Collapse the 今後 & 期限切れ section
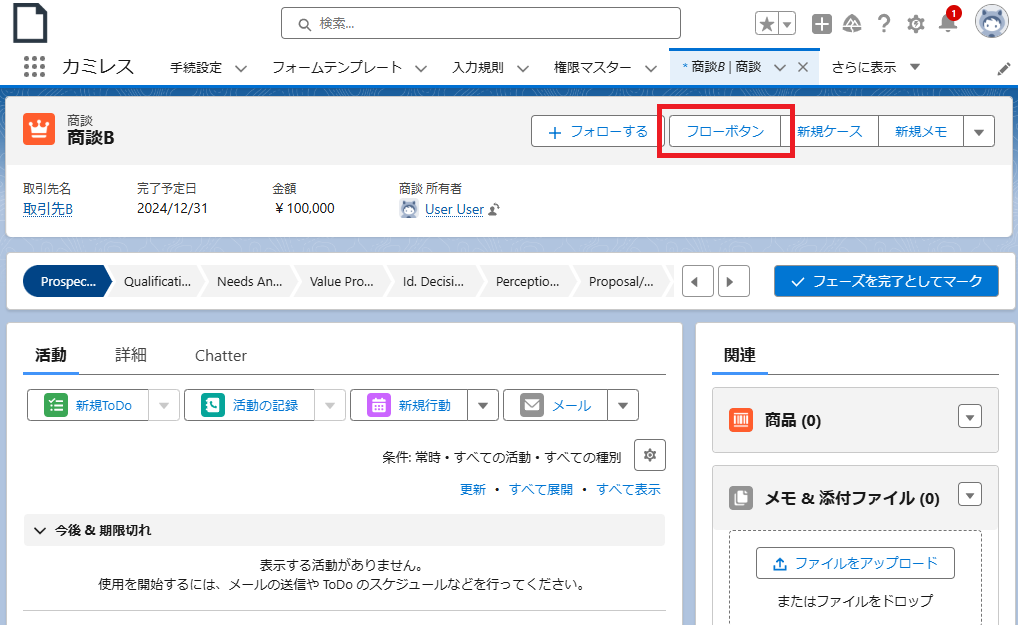The width and height of the screenshot is (1018, 625). (344, 530)
